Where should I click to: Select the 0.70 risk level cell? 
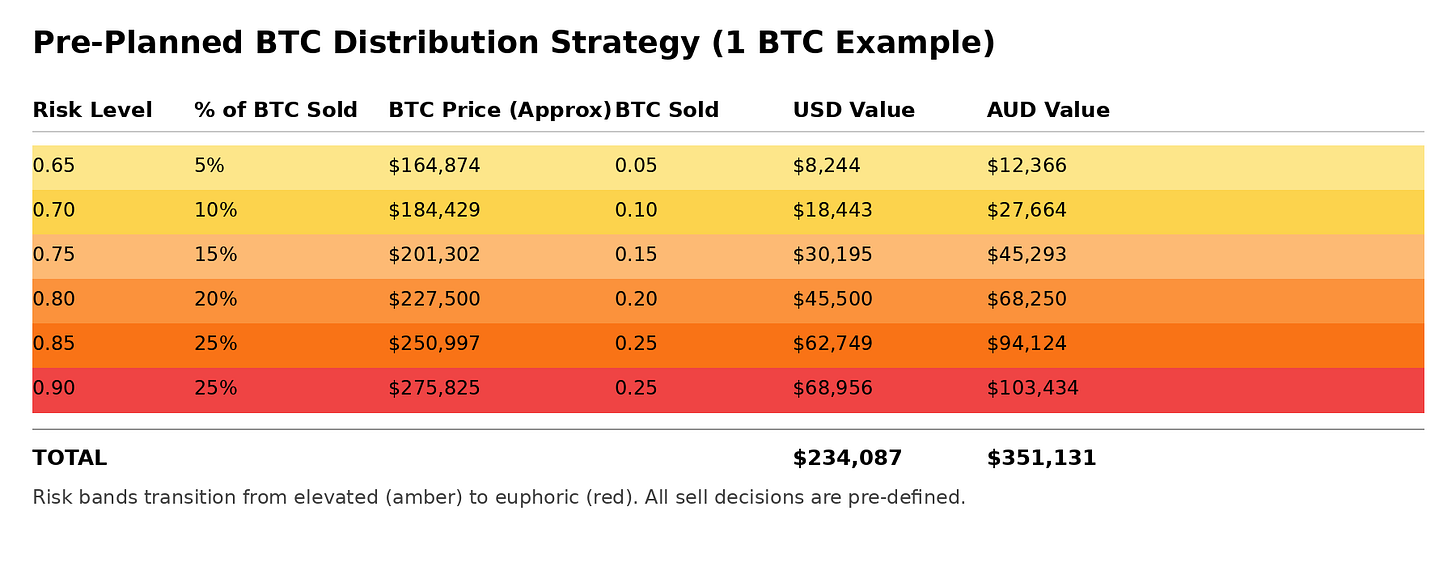tap(54, 210)
